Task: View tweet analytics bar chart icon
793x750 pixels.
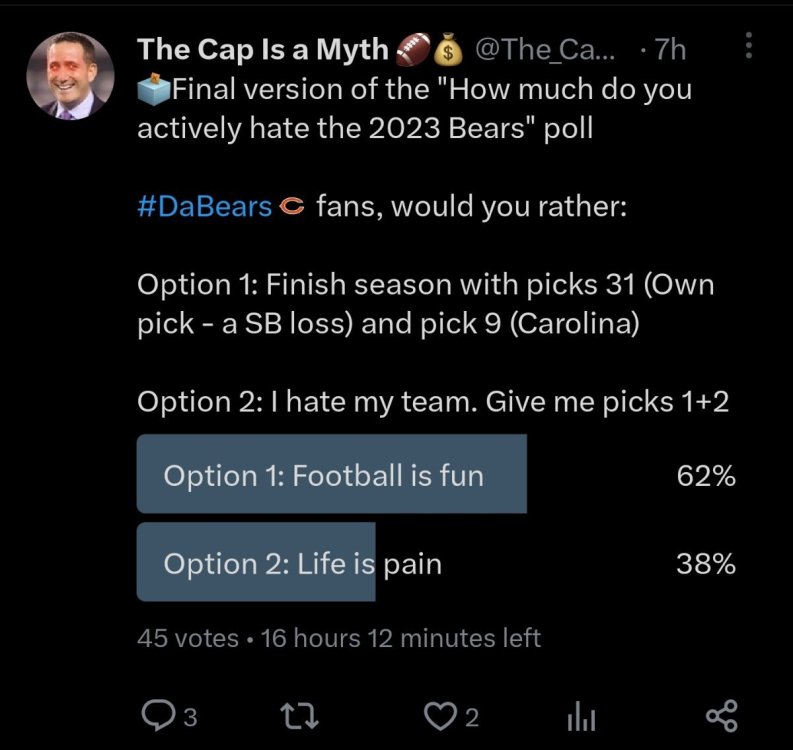Action: point(581,715)
